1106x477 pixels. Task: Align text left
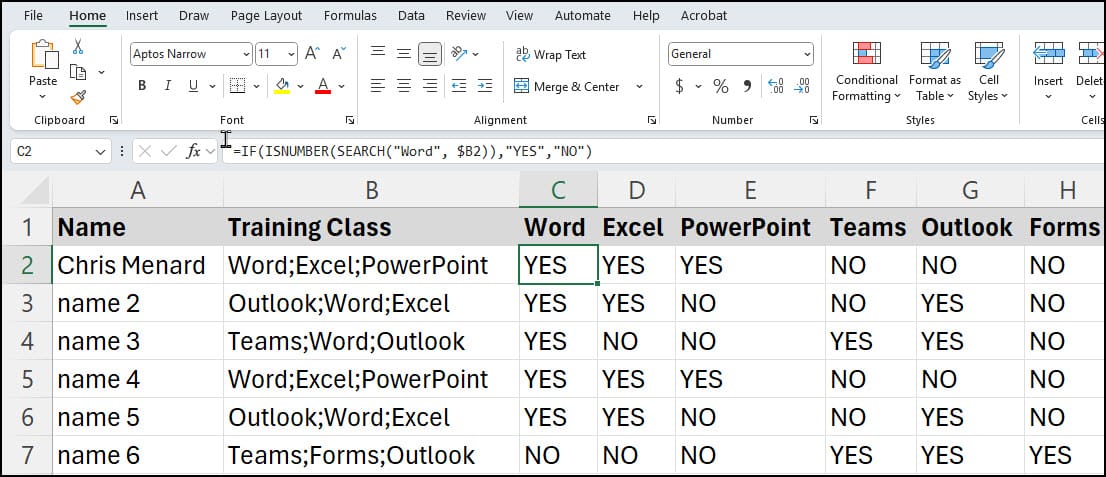click(378, 86)
